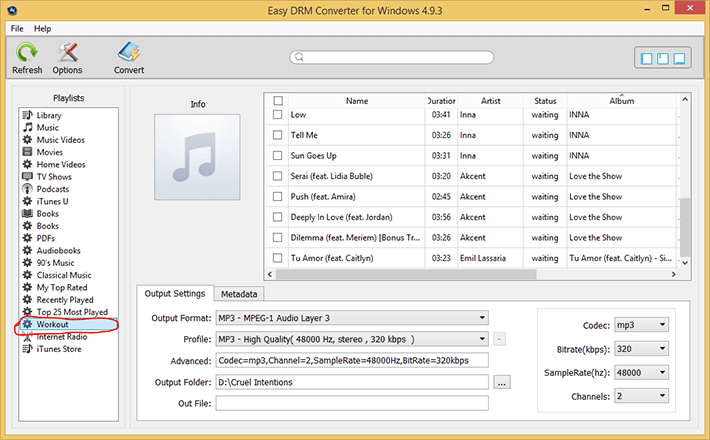Open the SampleRate(hz) dropdown
710x440 pixels.
[641, 373]
